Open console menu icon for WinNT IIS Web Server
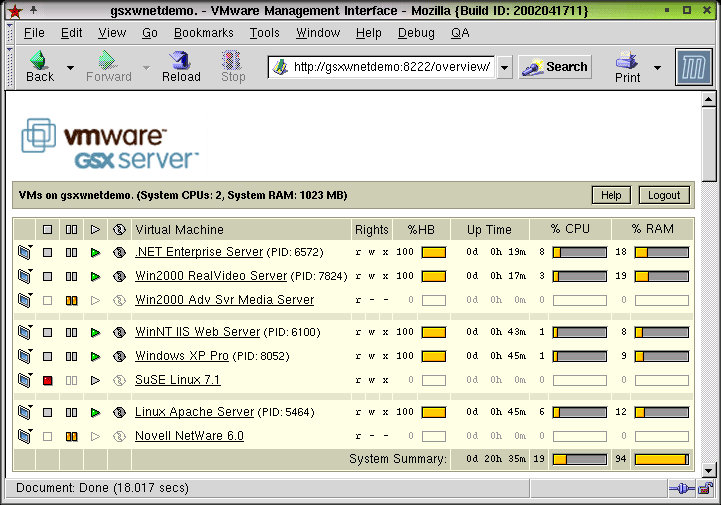The image size is (721, 505). (25, 332)
